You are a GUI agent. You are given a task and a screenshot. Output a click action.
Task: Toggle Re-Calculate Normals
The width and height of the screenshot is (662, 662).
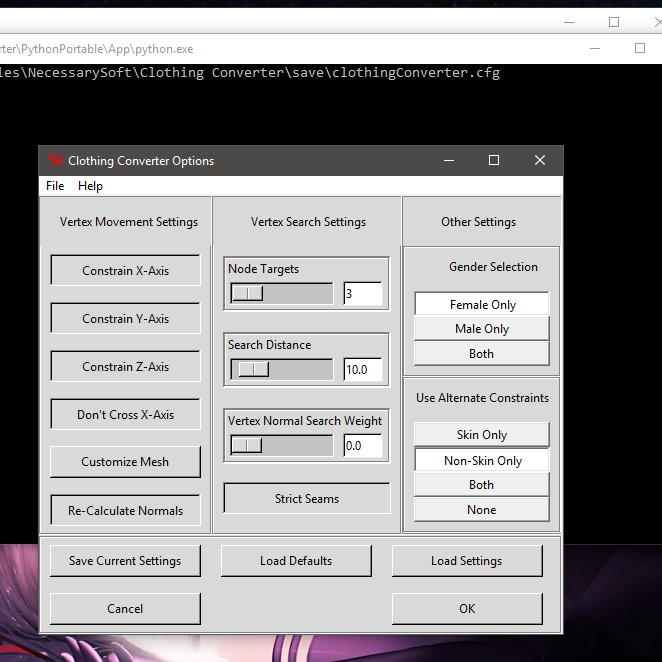click(125, 511)
